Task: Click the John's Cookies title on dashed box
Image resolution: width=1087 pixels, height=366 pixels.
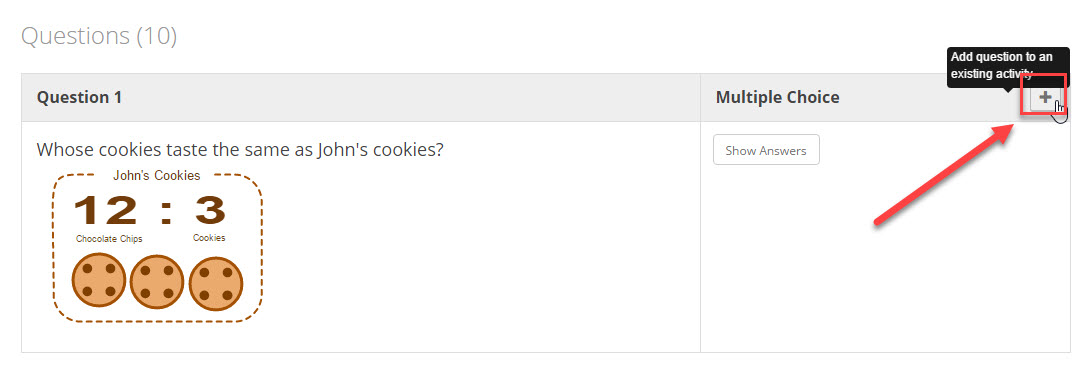Action: 157,175
